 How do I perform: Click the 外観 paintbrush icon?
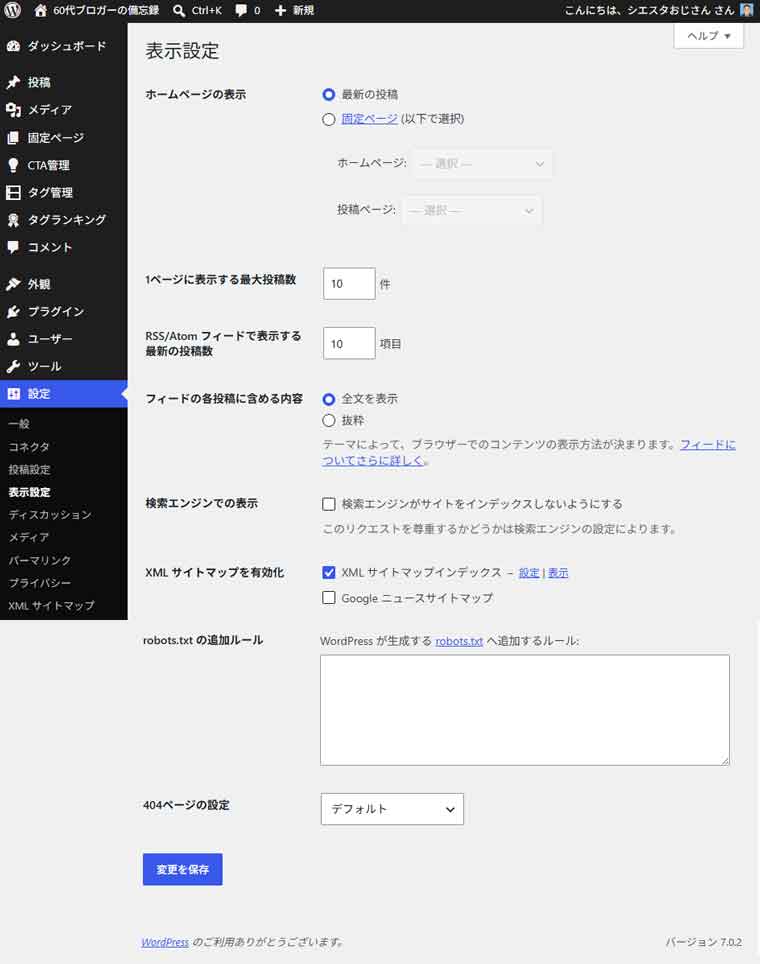(x=13, y=284)
